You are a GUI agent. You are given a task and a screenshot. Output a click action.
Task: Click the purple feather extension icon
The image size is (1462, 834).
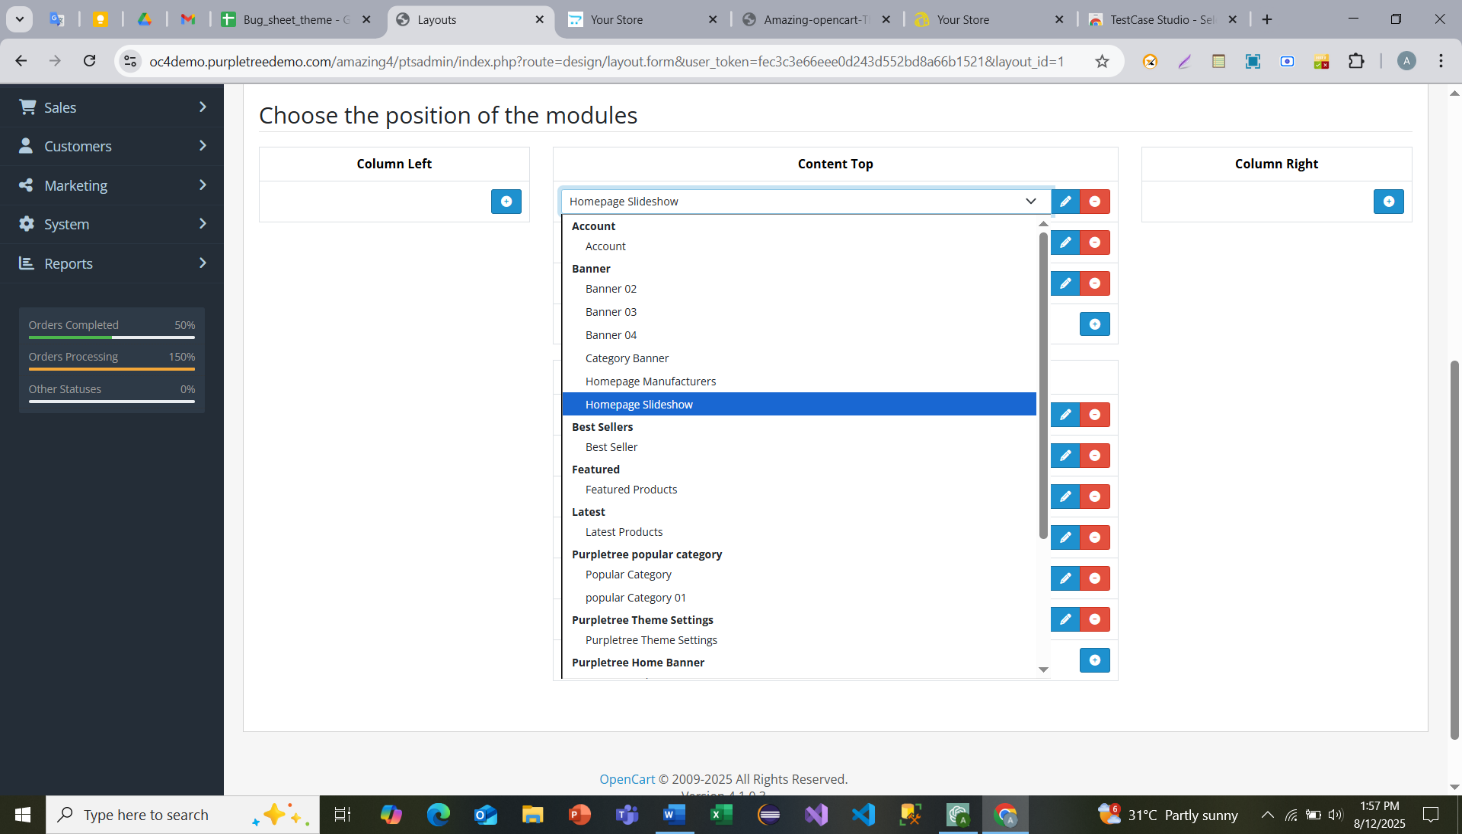(1184, 61)
